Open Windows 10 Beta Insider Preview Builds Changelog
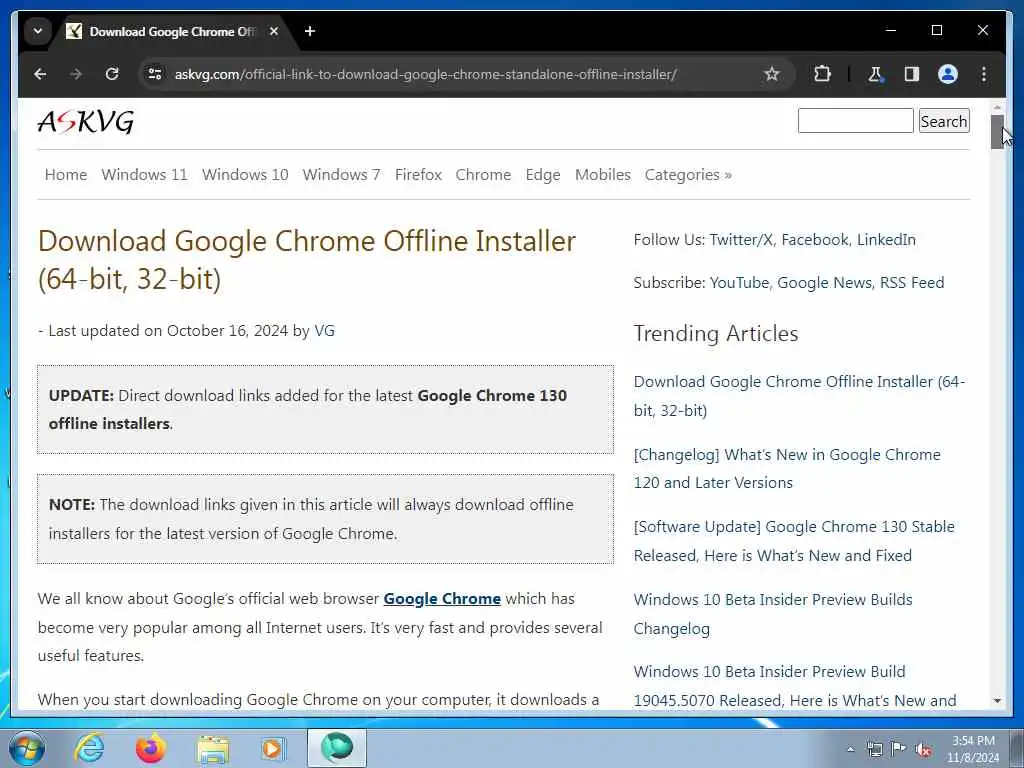The image size is (1024, 768). tap(773, 614)
